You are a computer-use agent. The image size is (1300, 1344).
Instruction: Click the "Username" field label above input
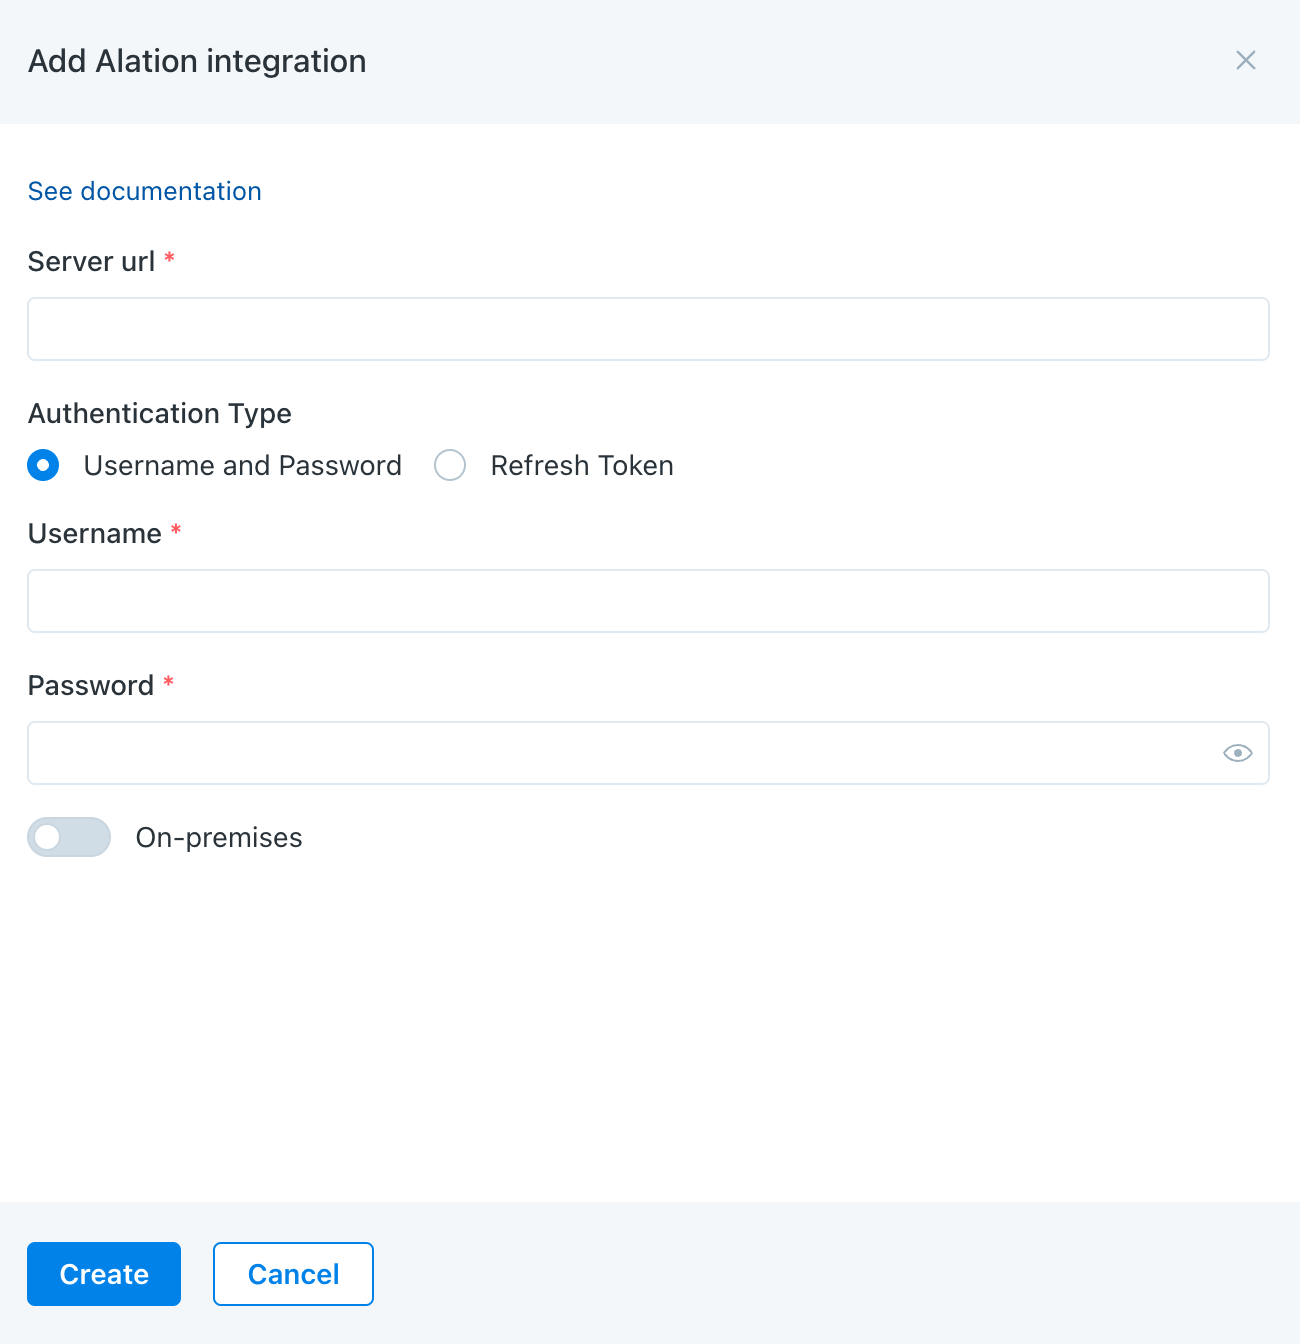point(95,534)
